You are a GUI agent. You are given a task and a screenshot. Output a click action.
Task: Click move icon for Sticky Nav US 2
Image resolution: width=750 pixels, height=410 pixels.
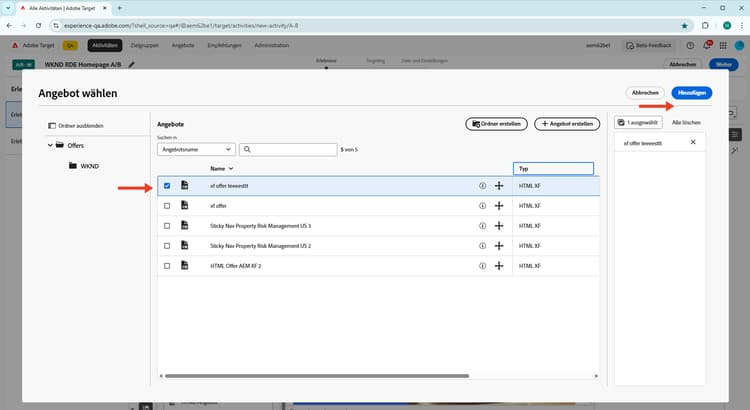(x=499, y=246)
